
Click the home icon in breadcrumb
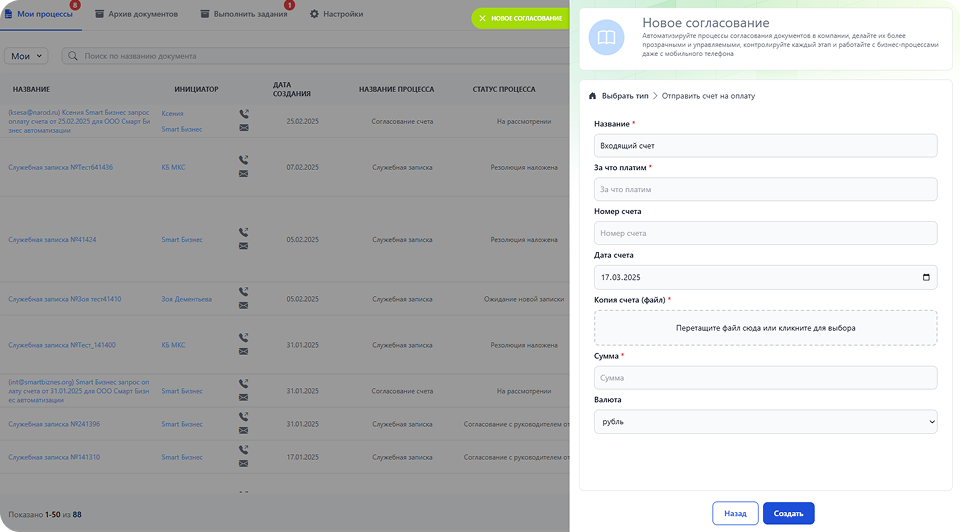[x=592, y=96]
